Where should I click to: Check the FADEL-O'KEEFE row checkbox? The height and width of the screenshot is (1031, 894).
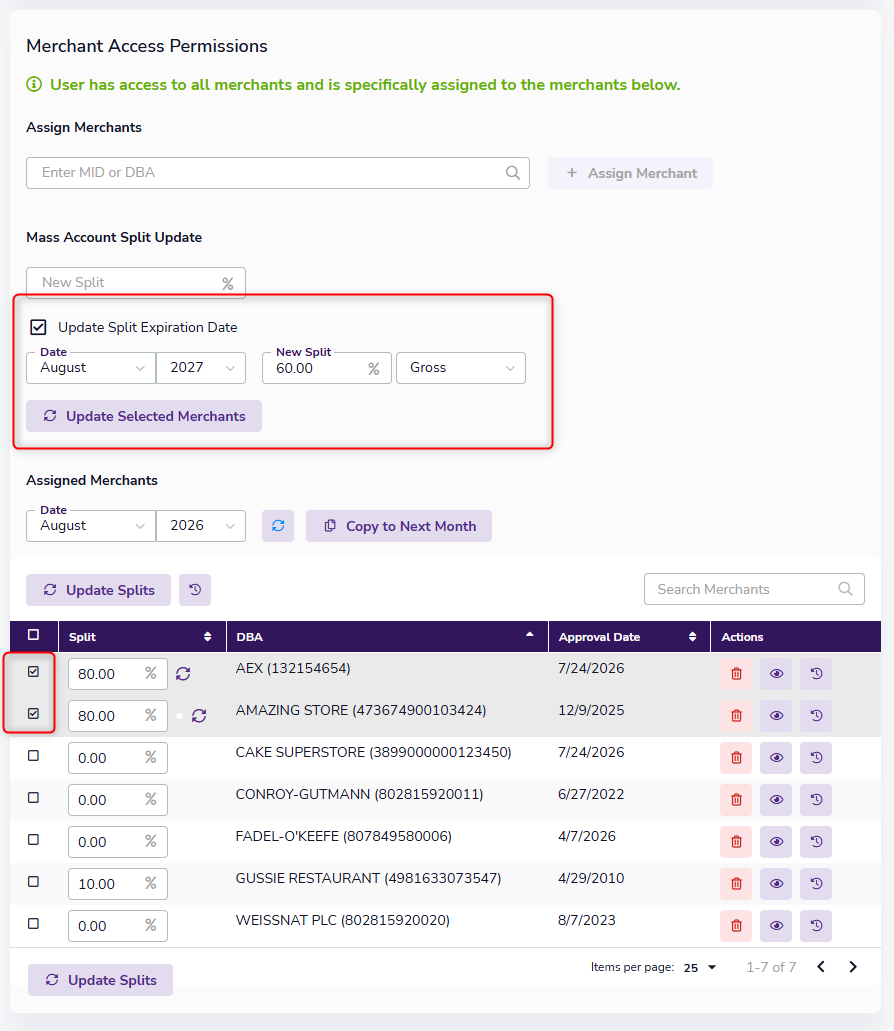pyautogui.click(x=34, y=840)
